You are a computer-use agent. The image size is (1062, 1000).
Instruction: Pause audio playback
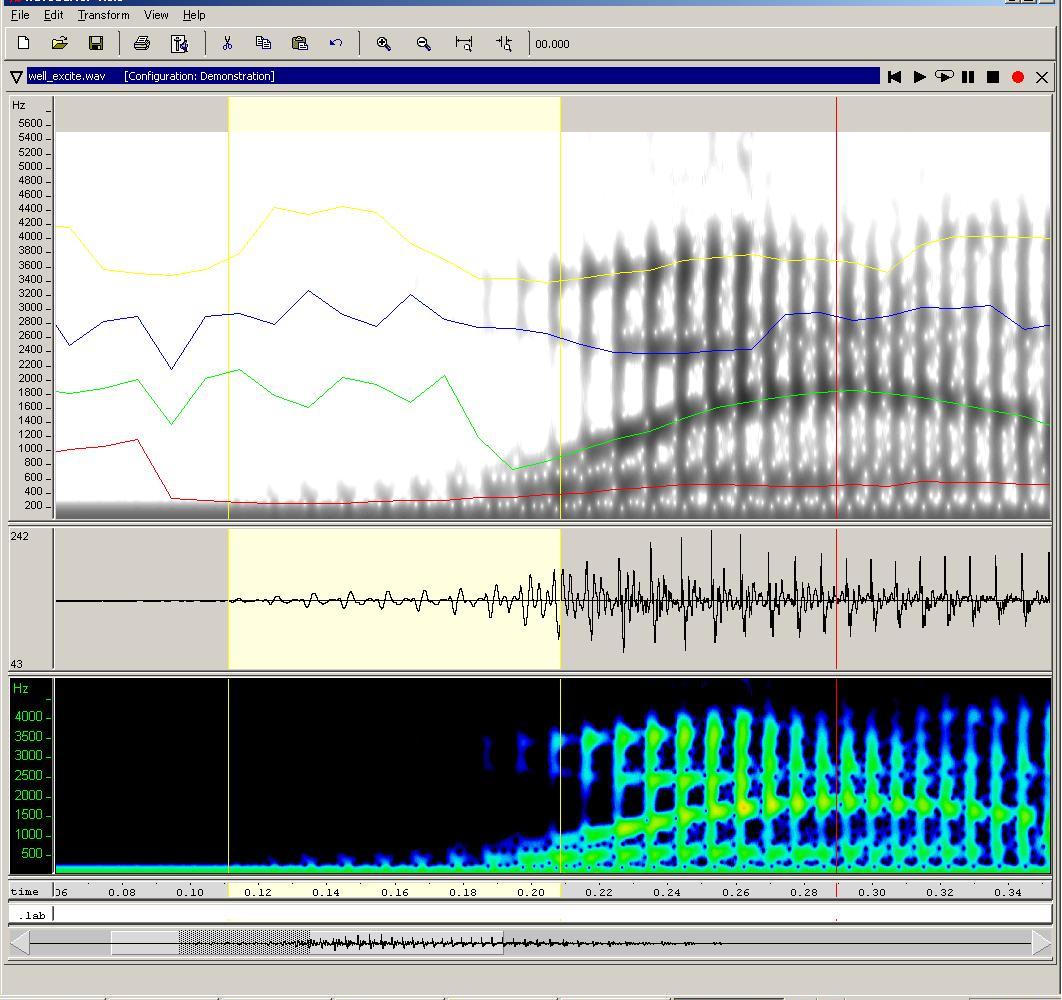point(968,76)
